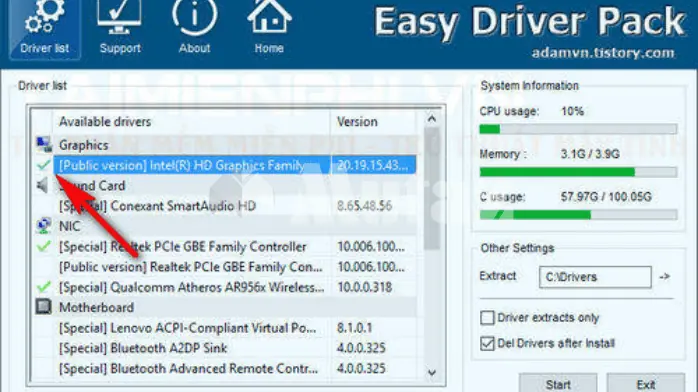Select Bluetooth Advanced Remote Control driver row
698x392 pixels.
point(226,368)
